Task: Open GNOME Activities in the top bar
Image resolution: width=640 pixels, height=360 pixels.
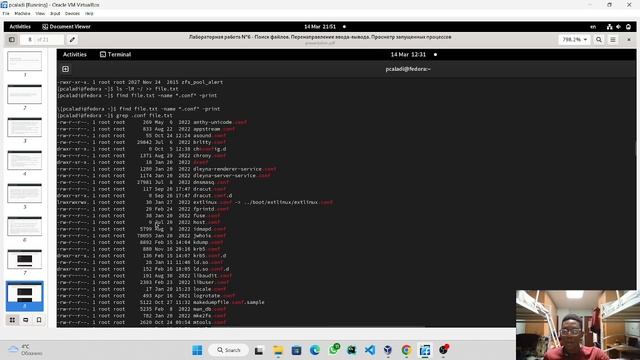Action: [x=20, y=27]
